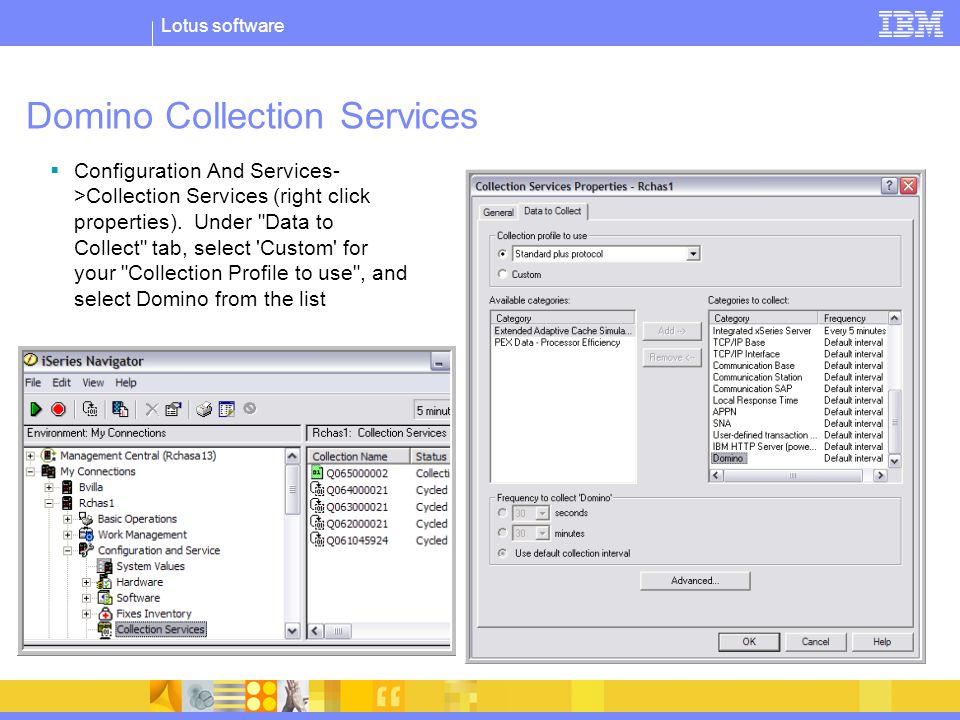The image size is (960, 720).
Task: Expand the Hardware node
Action: coord(87,582)
